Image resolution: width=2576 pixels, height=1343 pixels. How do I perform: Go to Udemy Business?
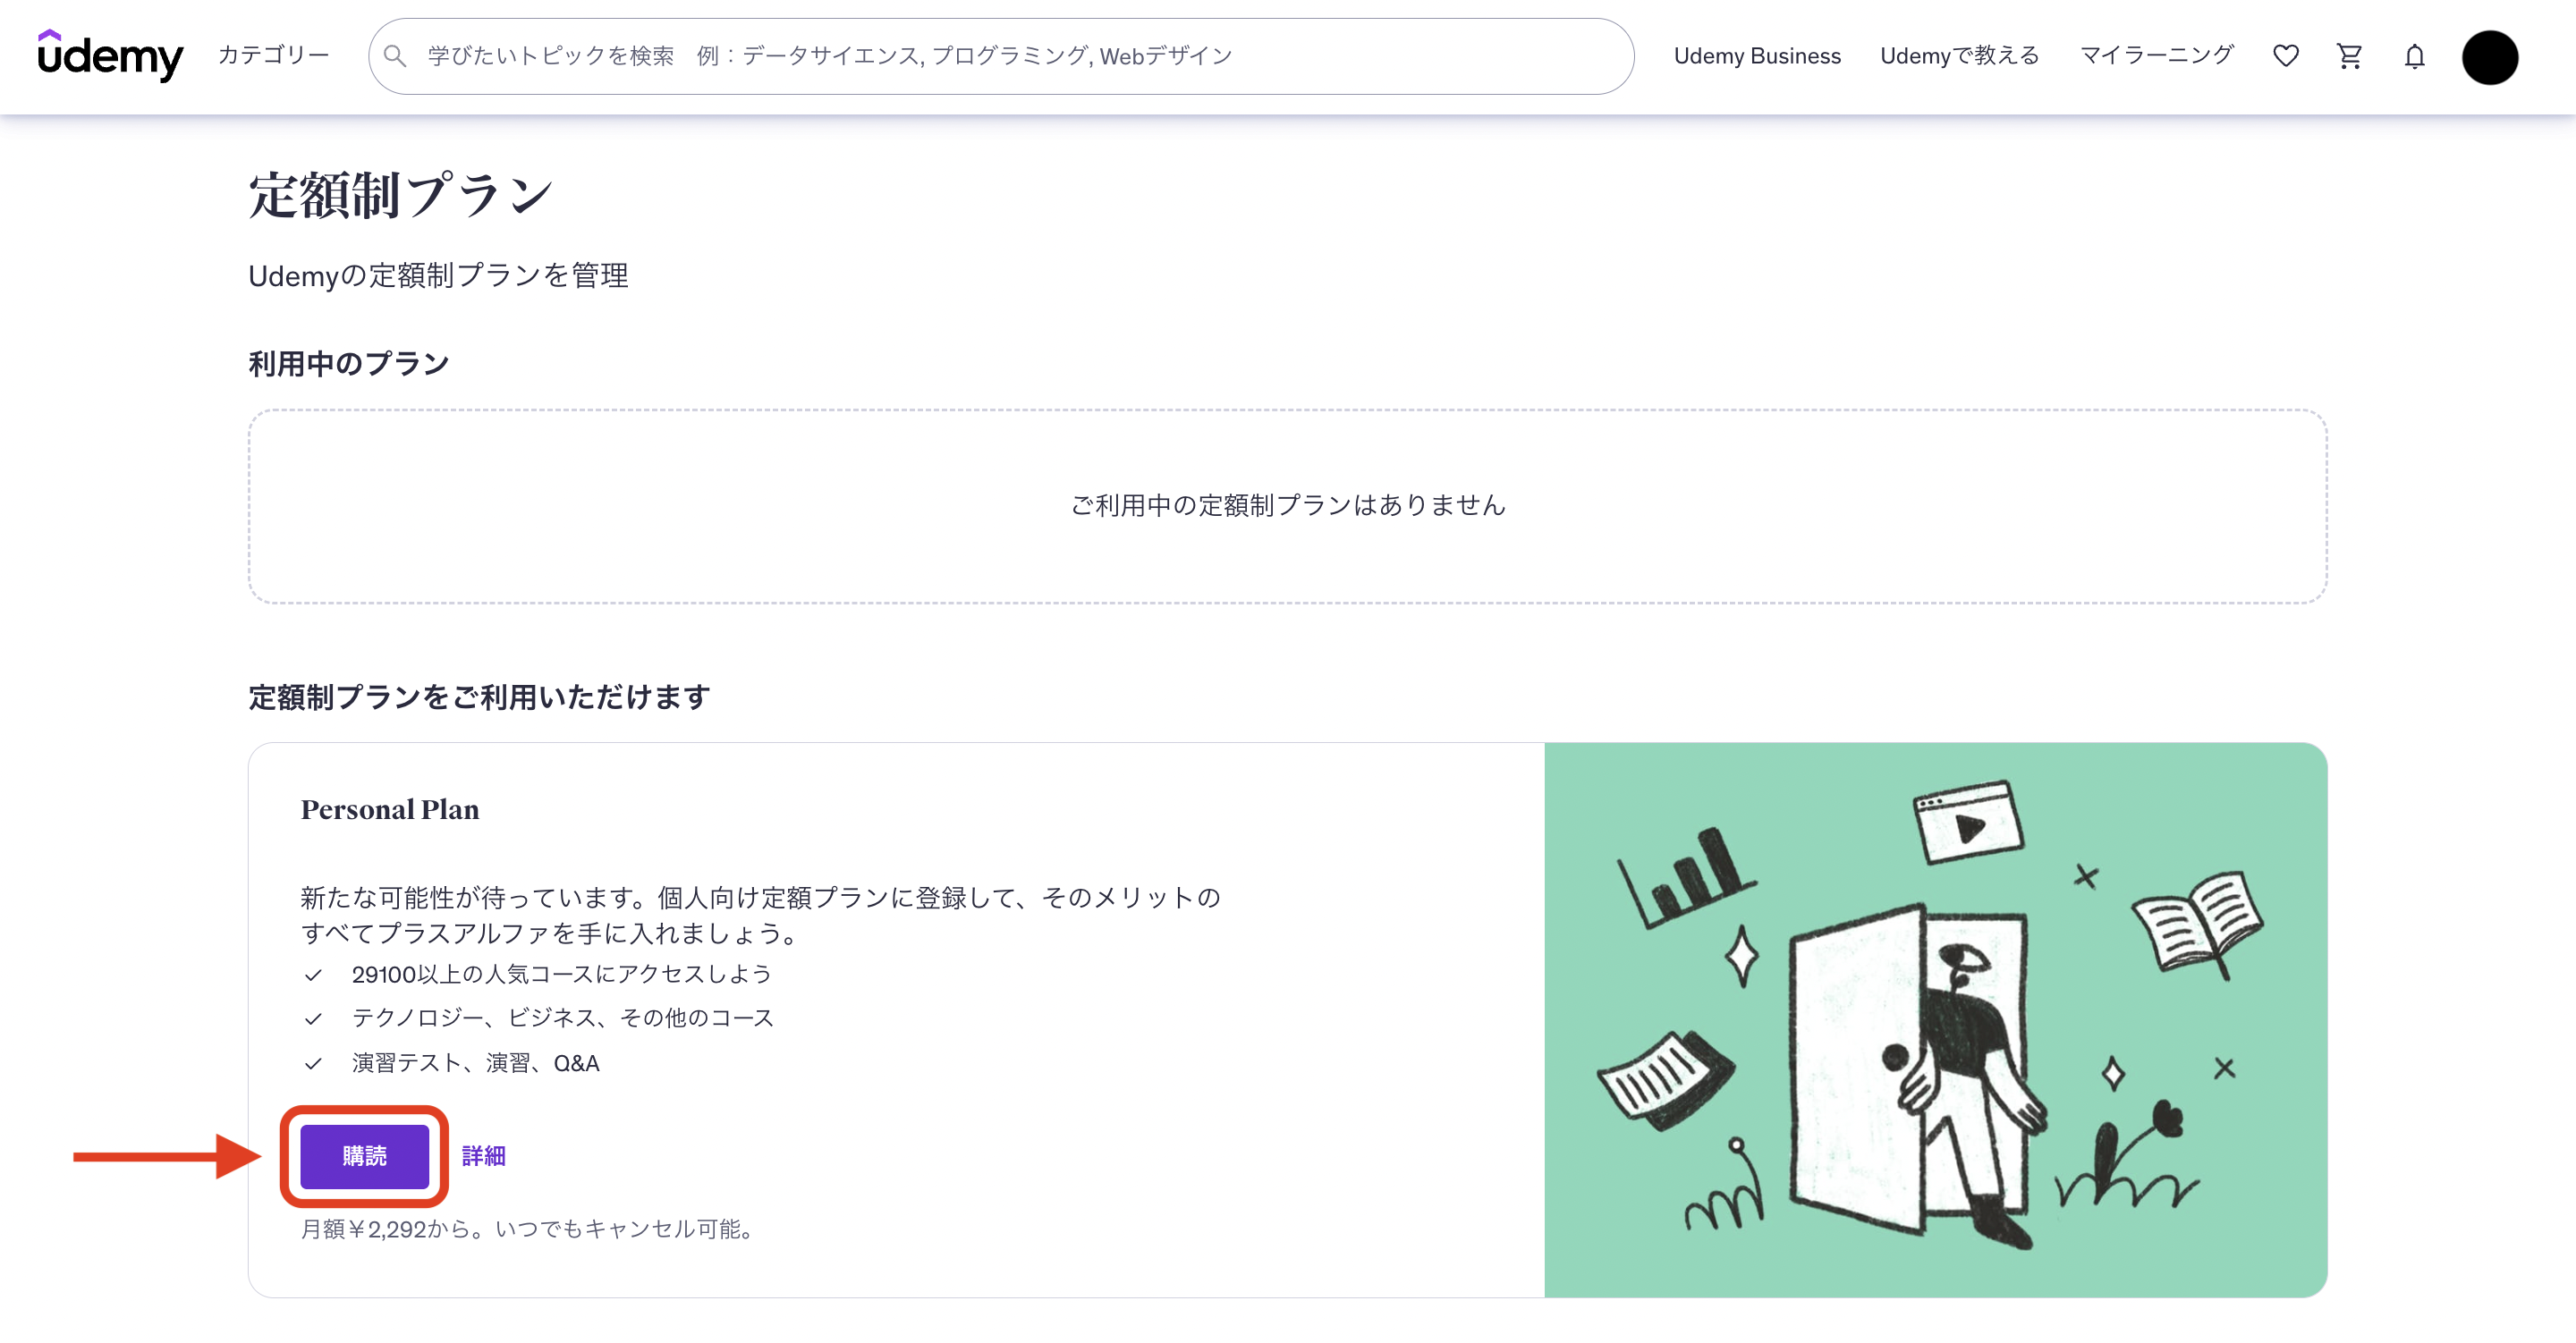(x=1756, y=56)
